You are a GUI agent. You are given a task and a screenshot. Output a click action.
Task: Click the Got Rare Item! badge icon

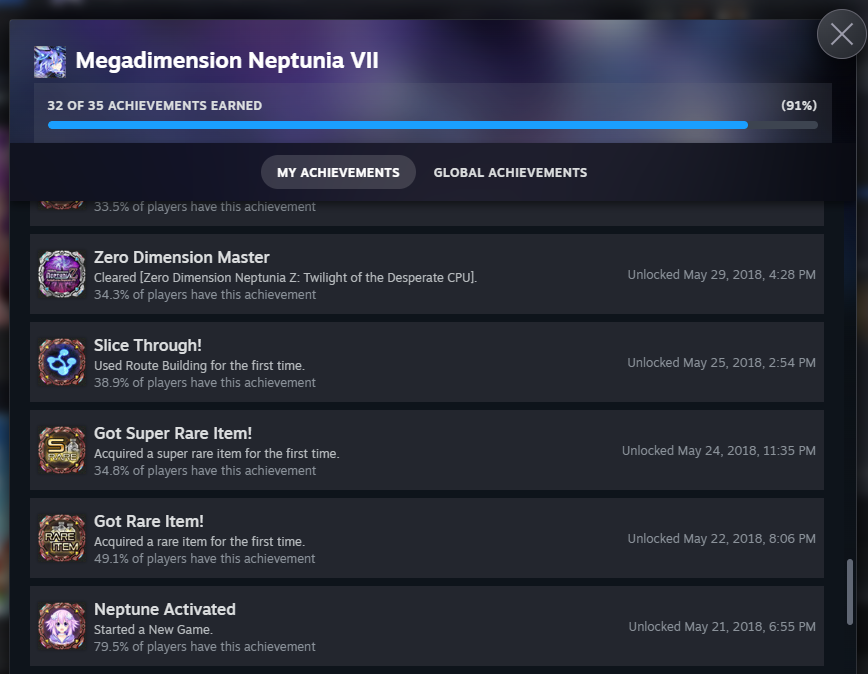[x=61, y=538]
